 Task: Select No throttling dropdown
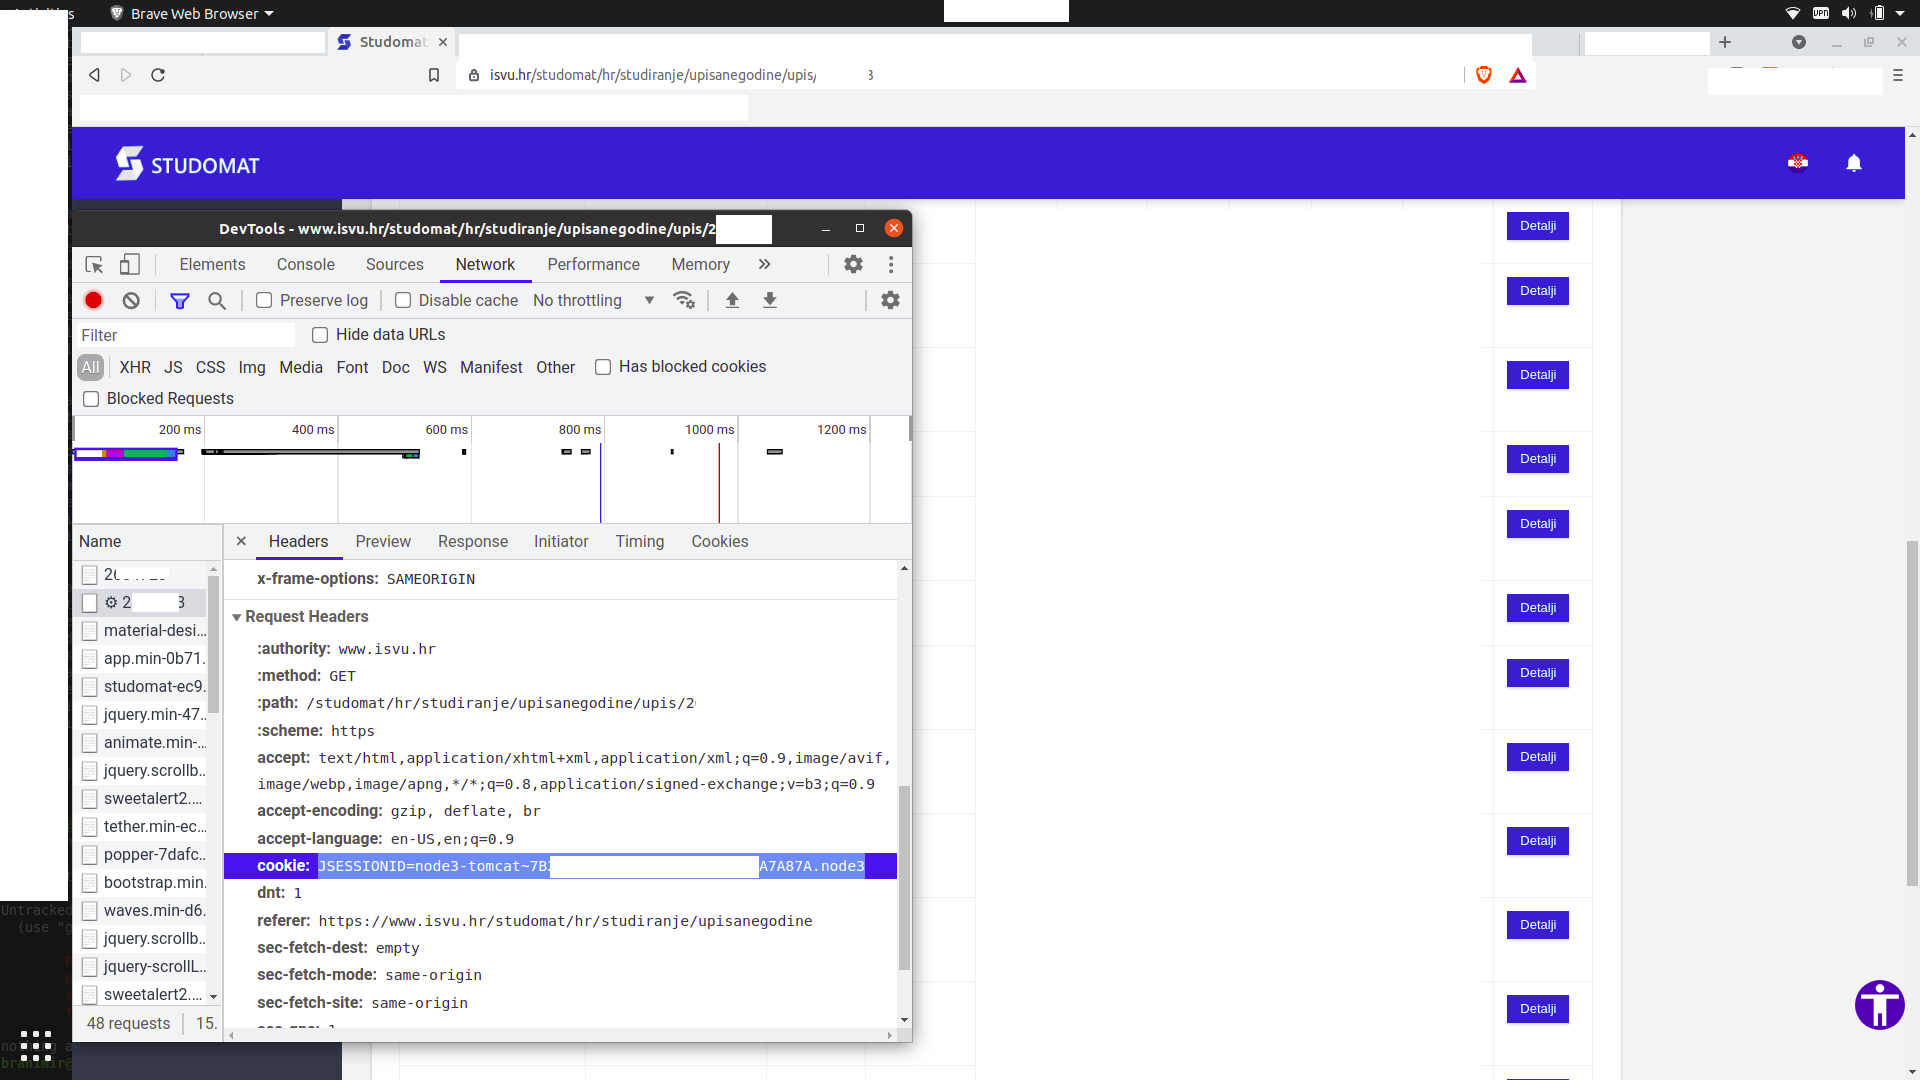coord(591,299)
